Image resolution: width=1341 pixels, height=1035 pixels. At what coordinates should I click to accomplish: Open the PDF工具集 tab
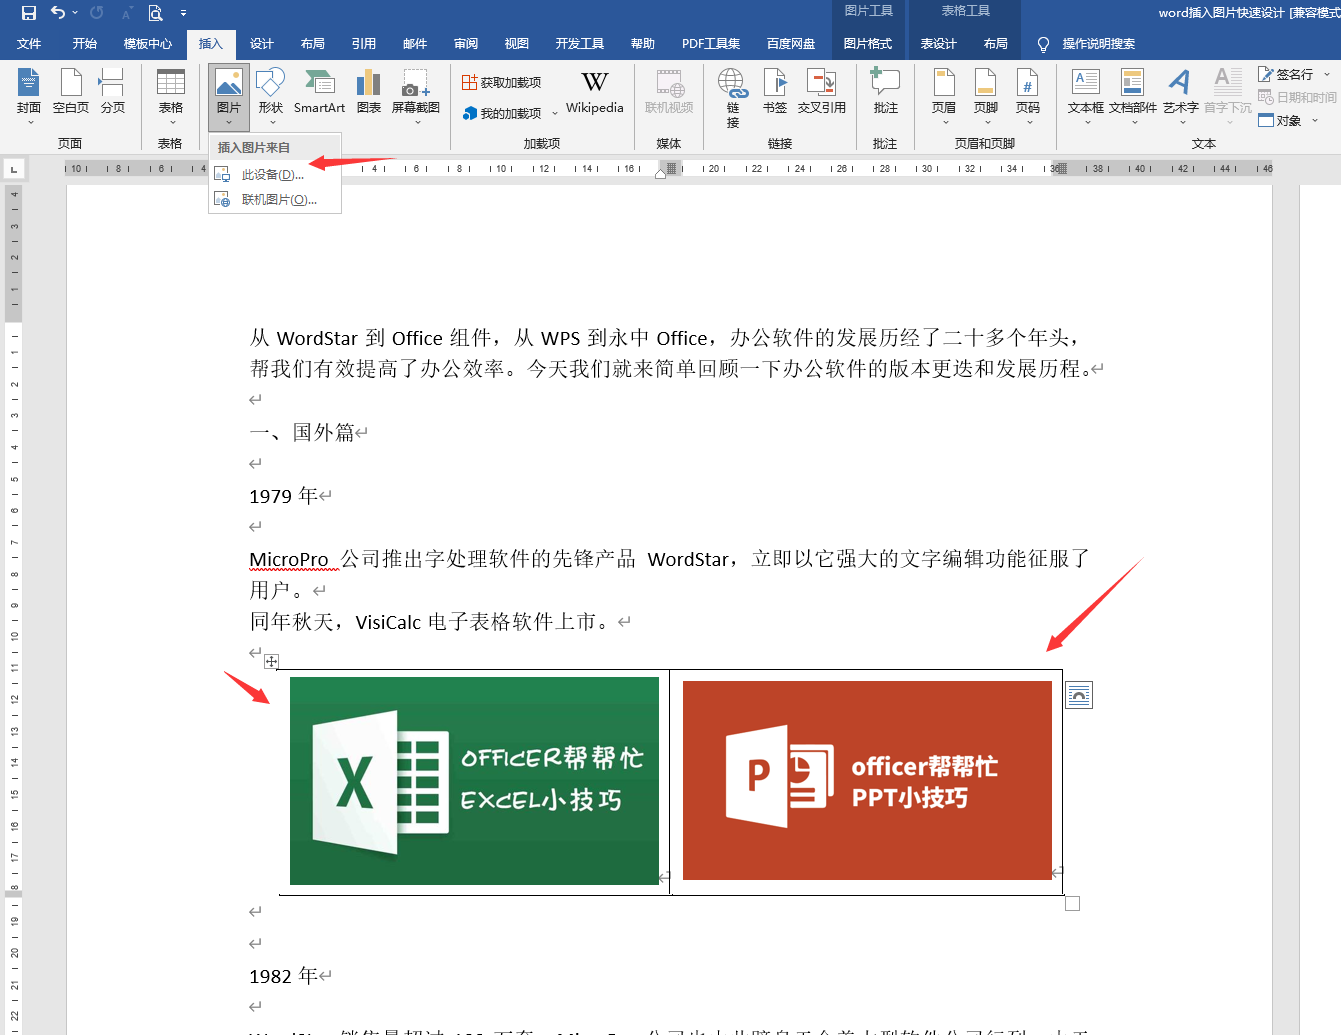pyautogui.click(x=711, y=44)
